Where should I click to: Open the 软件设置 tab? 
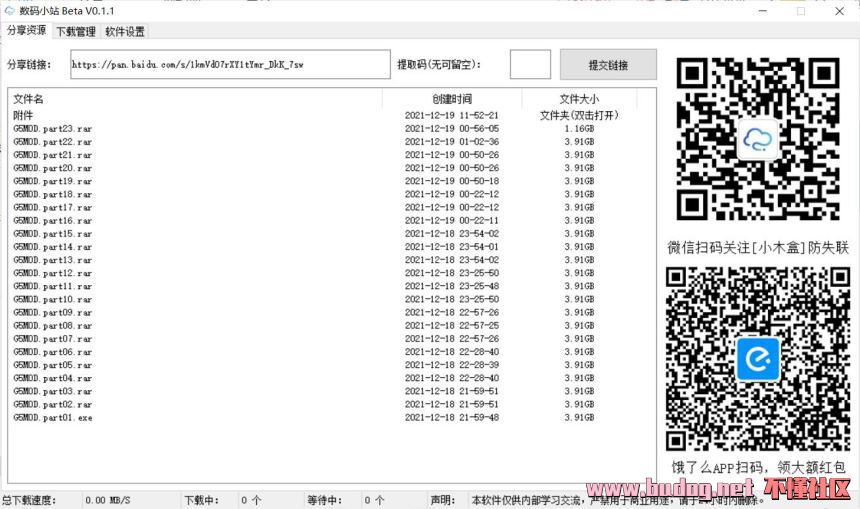[x=125, y=31]
